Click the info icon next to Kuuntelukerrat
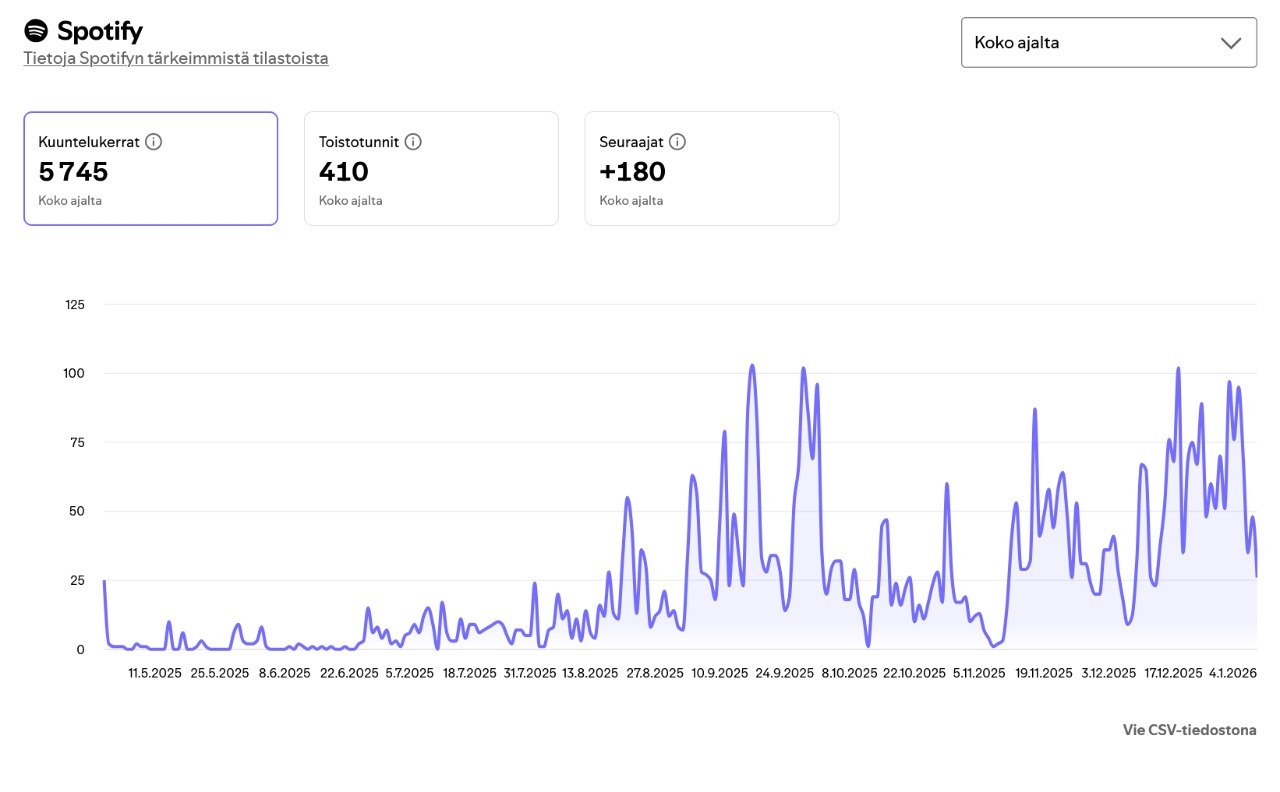 pos(153,142)
